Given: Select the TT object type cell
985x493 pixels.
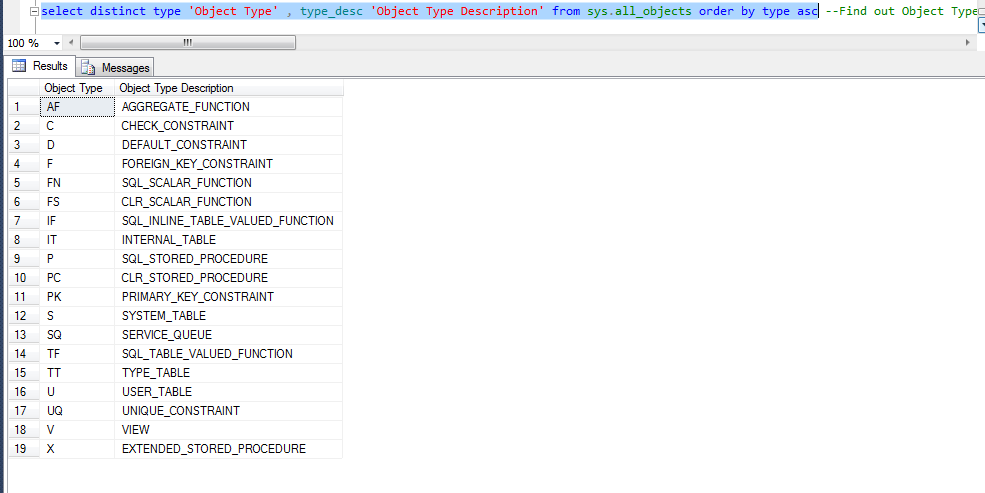Looking at the screenshot, I should click(x=77, y=373).
